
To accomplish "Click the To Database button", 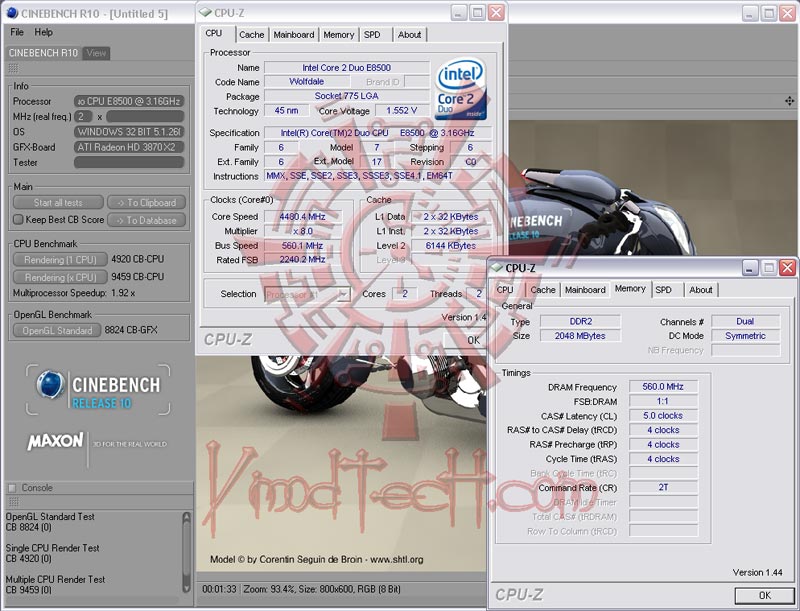I will [146, 220].
